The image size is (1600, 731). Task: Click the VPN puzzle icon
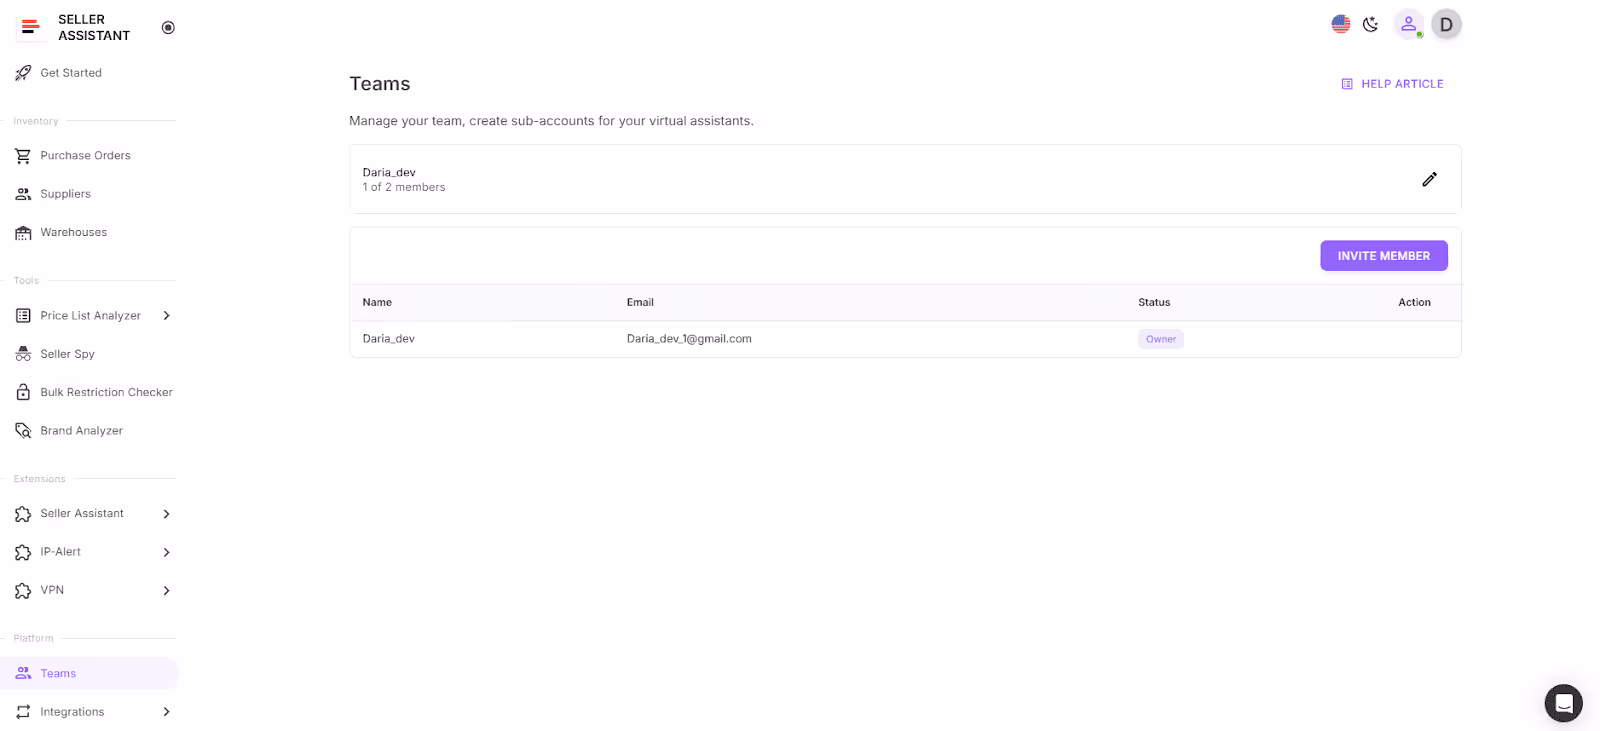[x=23, y=591]
